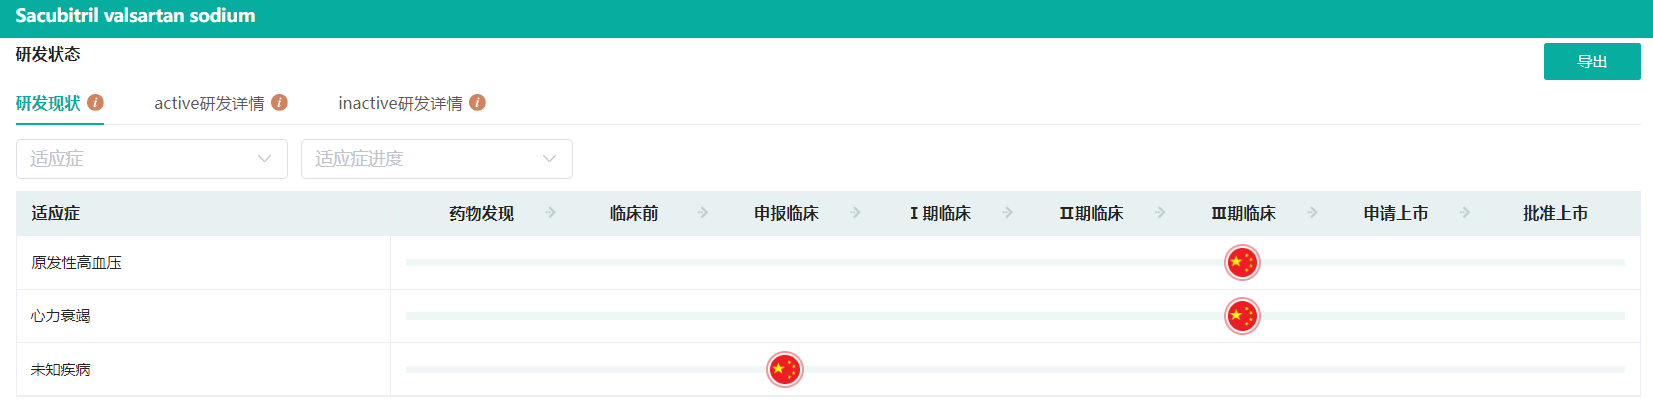Click the Ⅱ期临床 stage header

coord(1092,213)
